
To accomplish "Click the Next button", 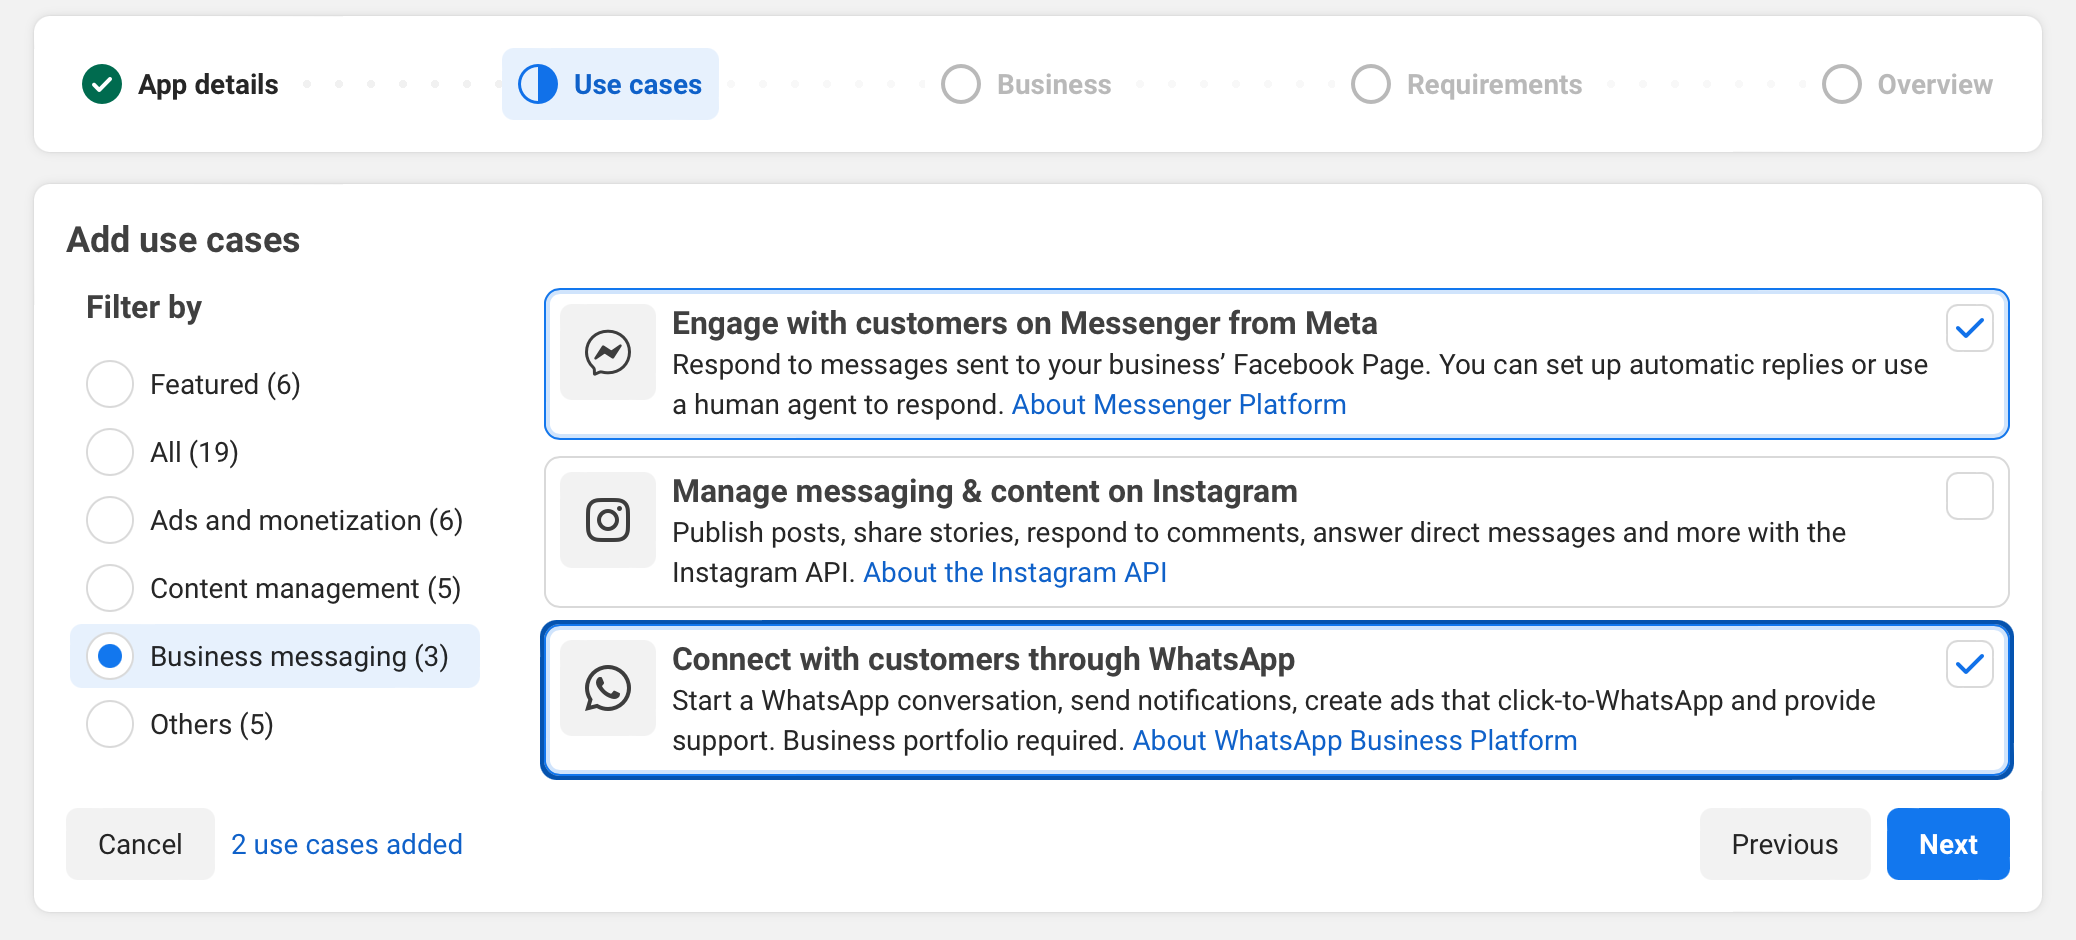I will tap(1948, 844).
